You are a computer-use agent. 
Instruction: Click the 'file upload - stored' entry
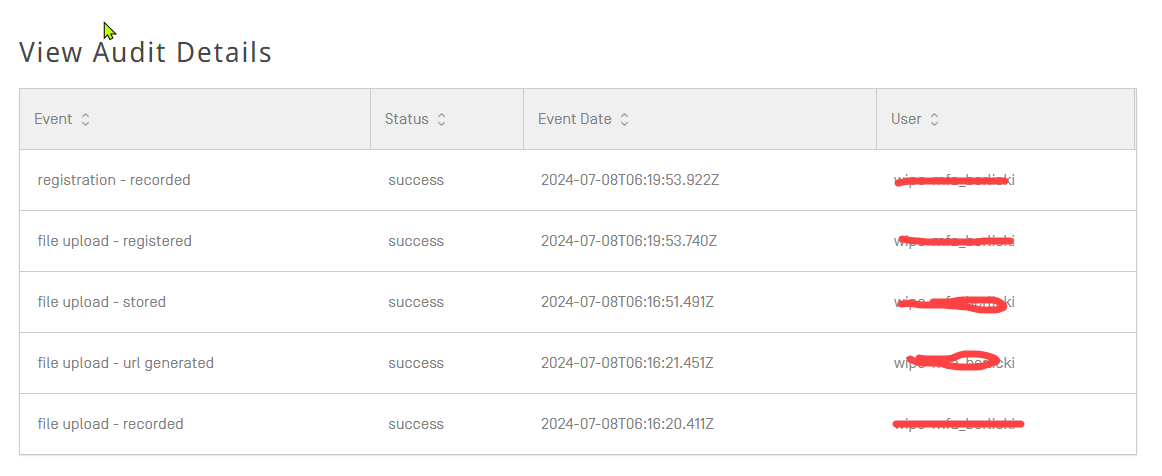click(x=102, y=302)
